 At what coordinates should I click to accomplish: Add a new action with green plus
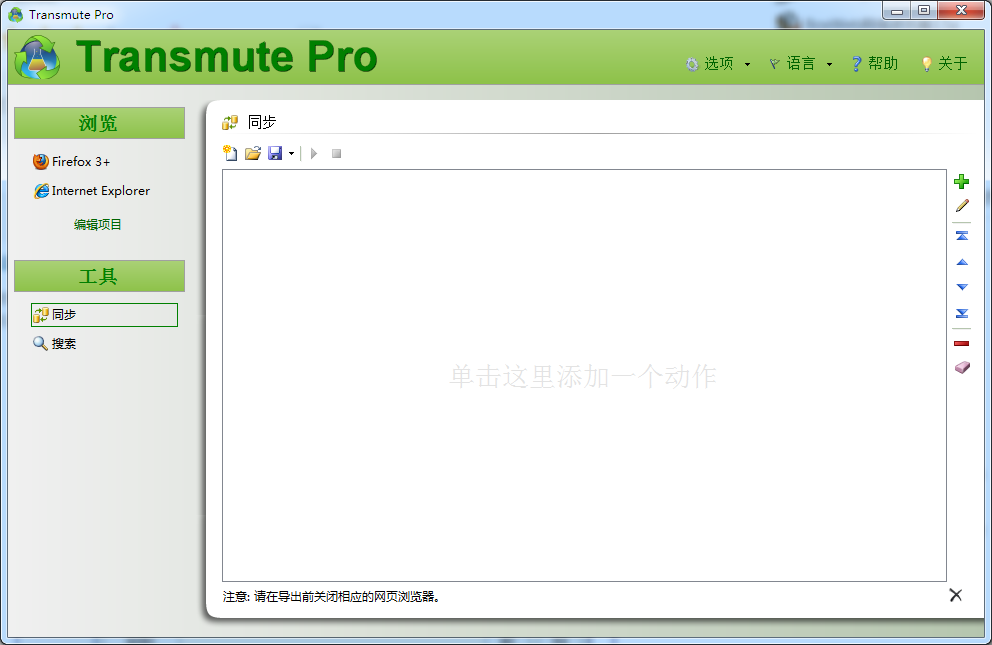tap(962, 181)
